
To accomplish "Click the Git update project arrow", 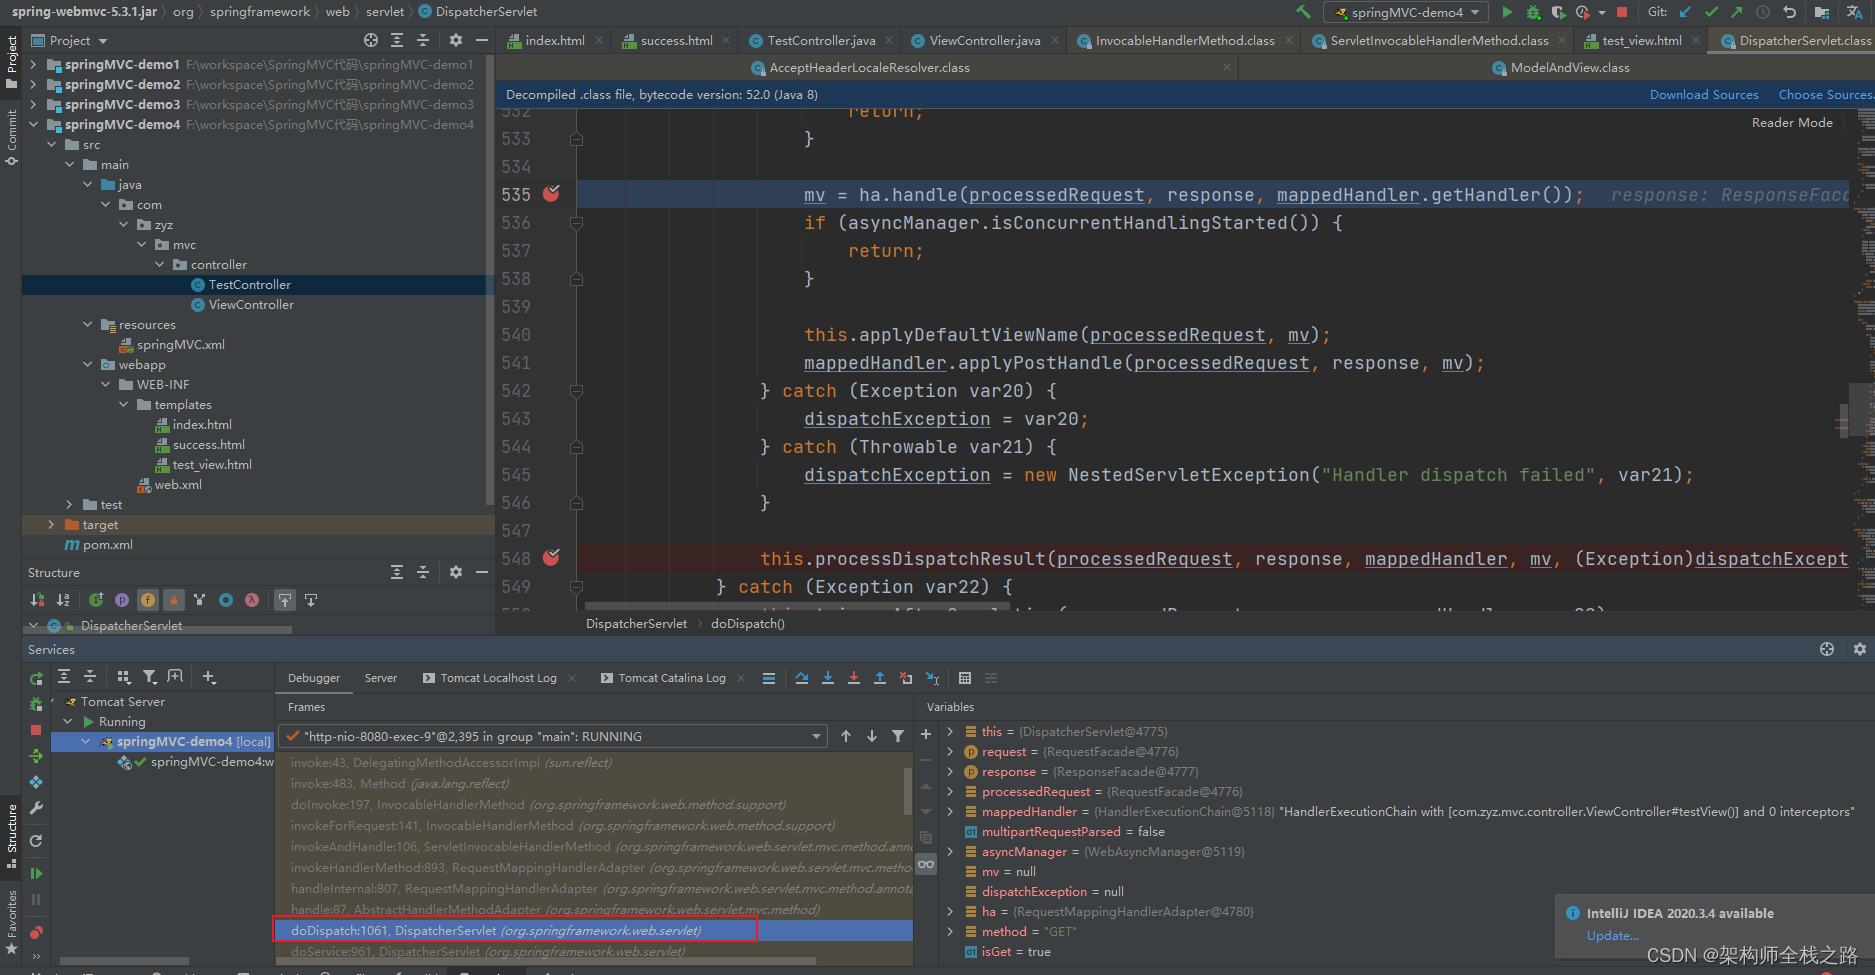I will (1685, 12).
